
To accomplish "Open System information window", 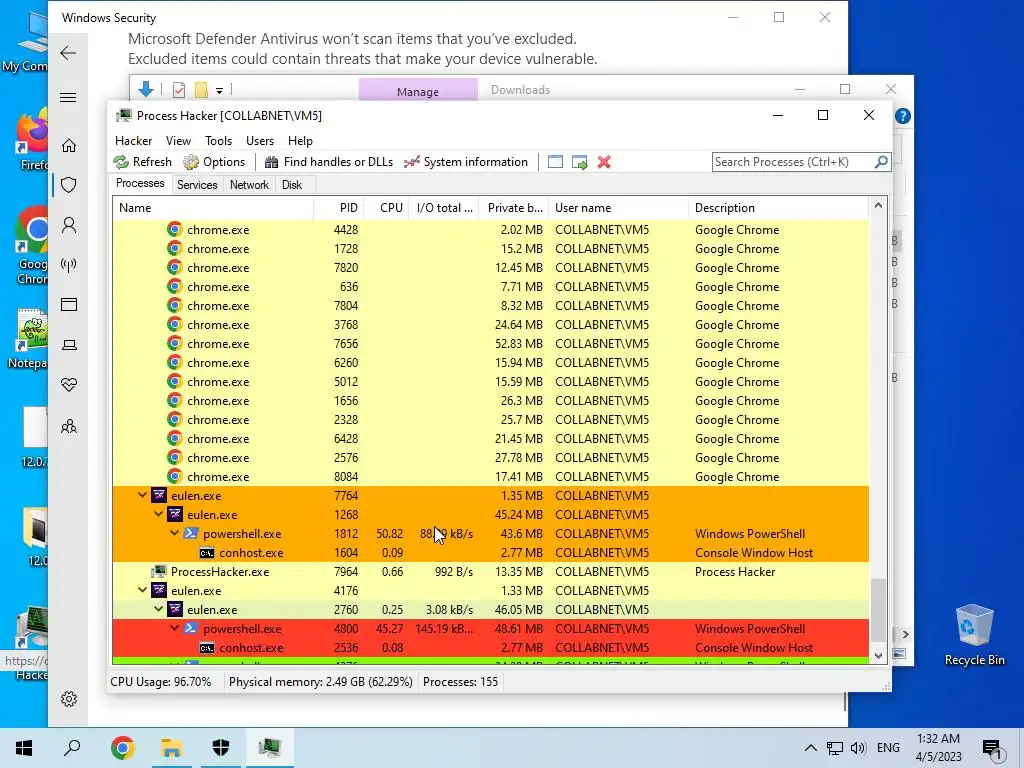I will pyautogui.click(x=466, y=162).
